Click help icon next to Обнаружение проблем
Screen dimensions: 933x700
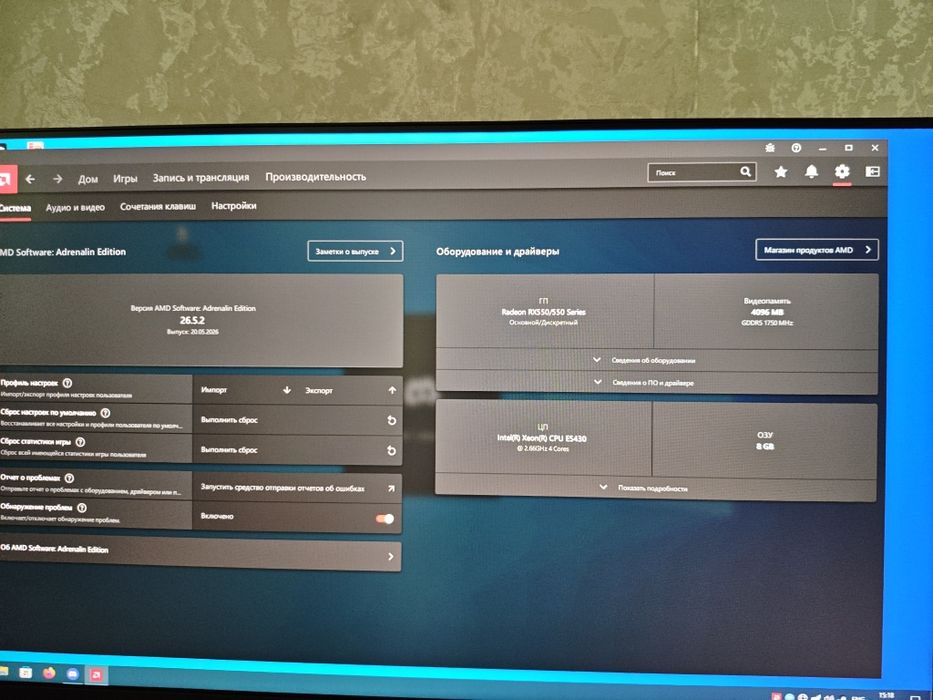pos(82,508)
